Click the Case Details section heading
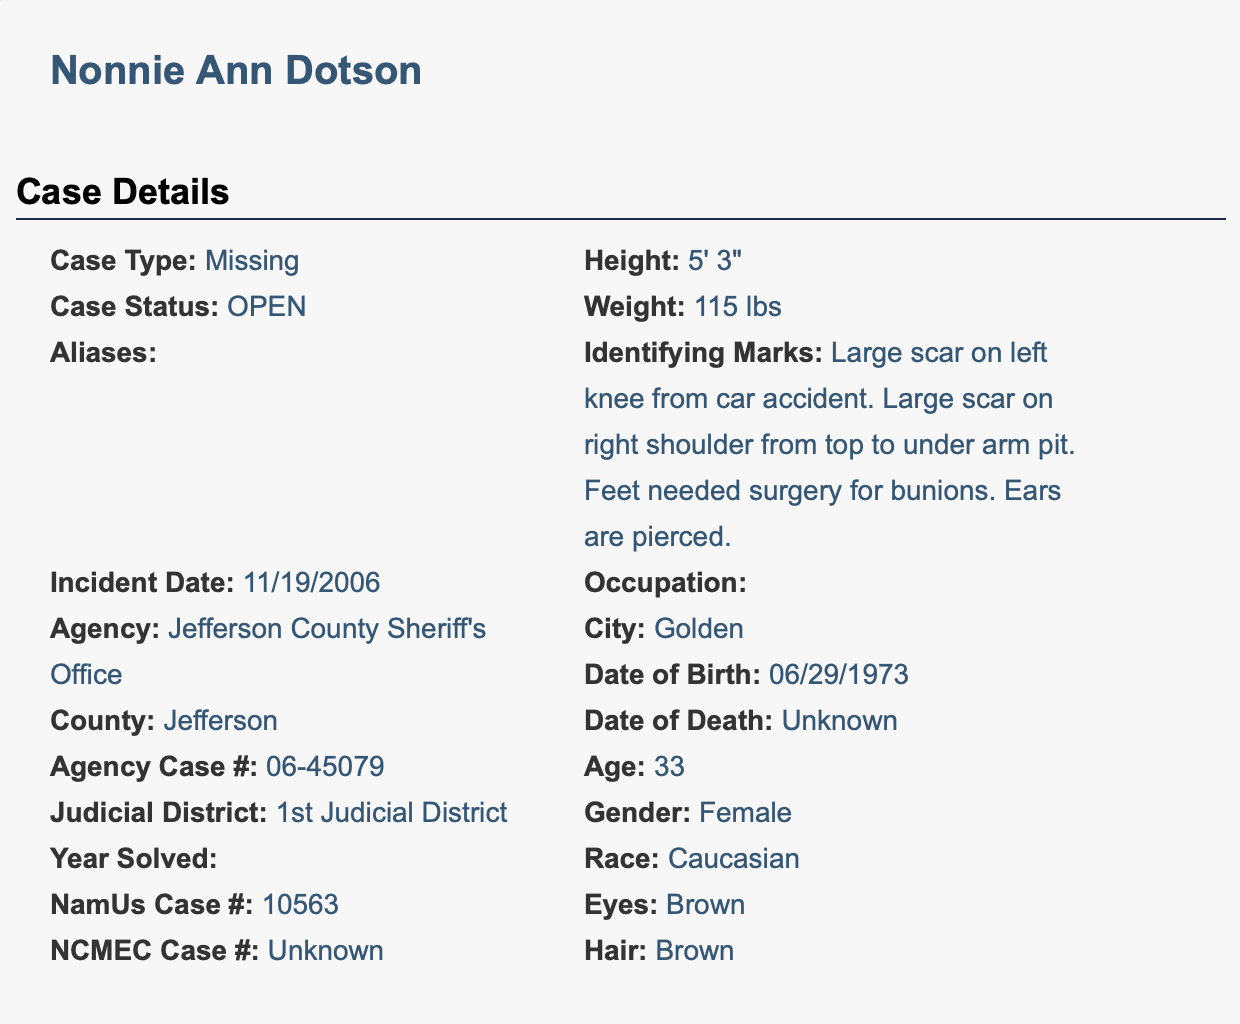1240x1024 pixels. coord(123,192)
